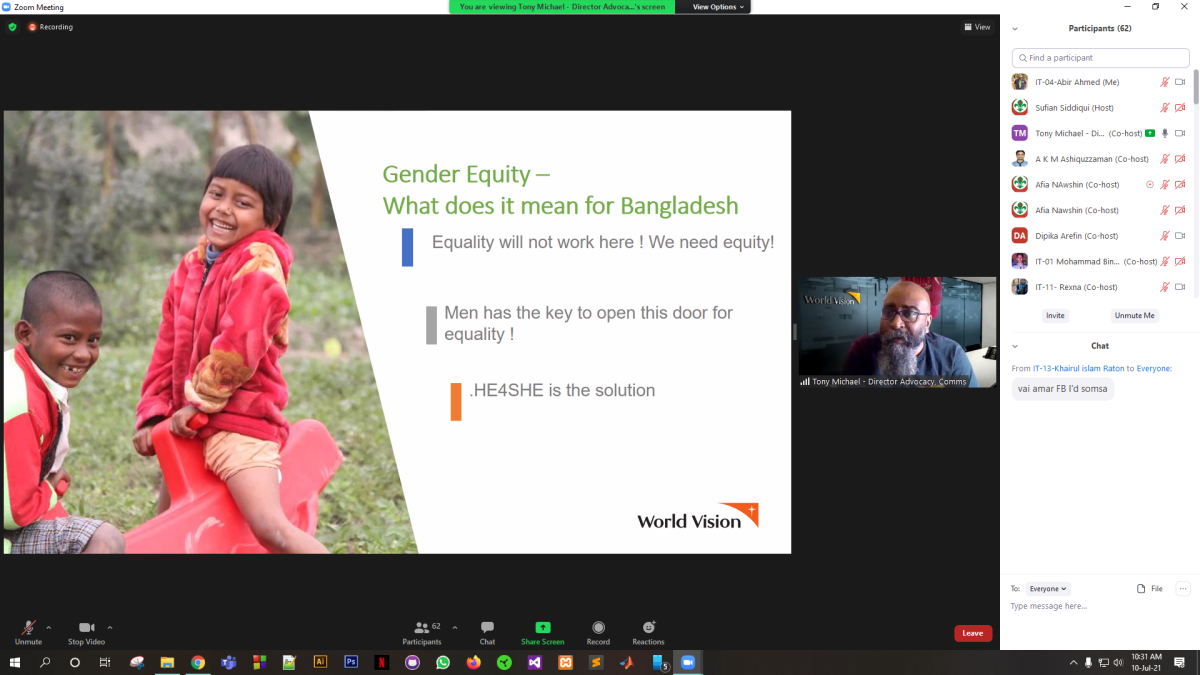This screenshot has width=1200, height=675.
Task: Click the Unmute Me button
Action: (1135, 315)
